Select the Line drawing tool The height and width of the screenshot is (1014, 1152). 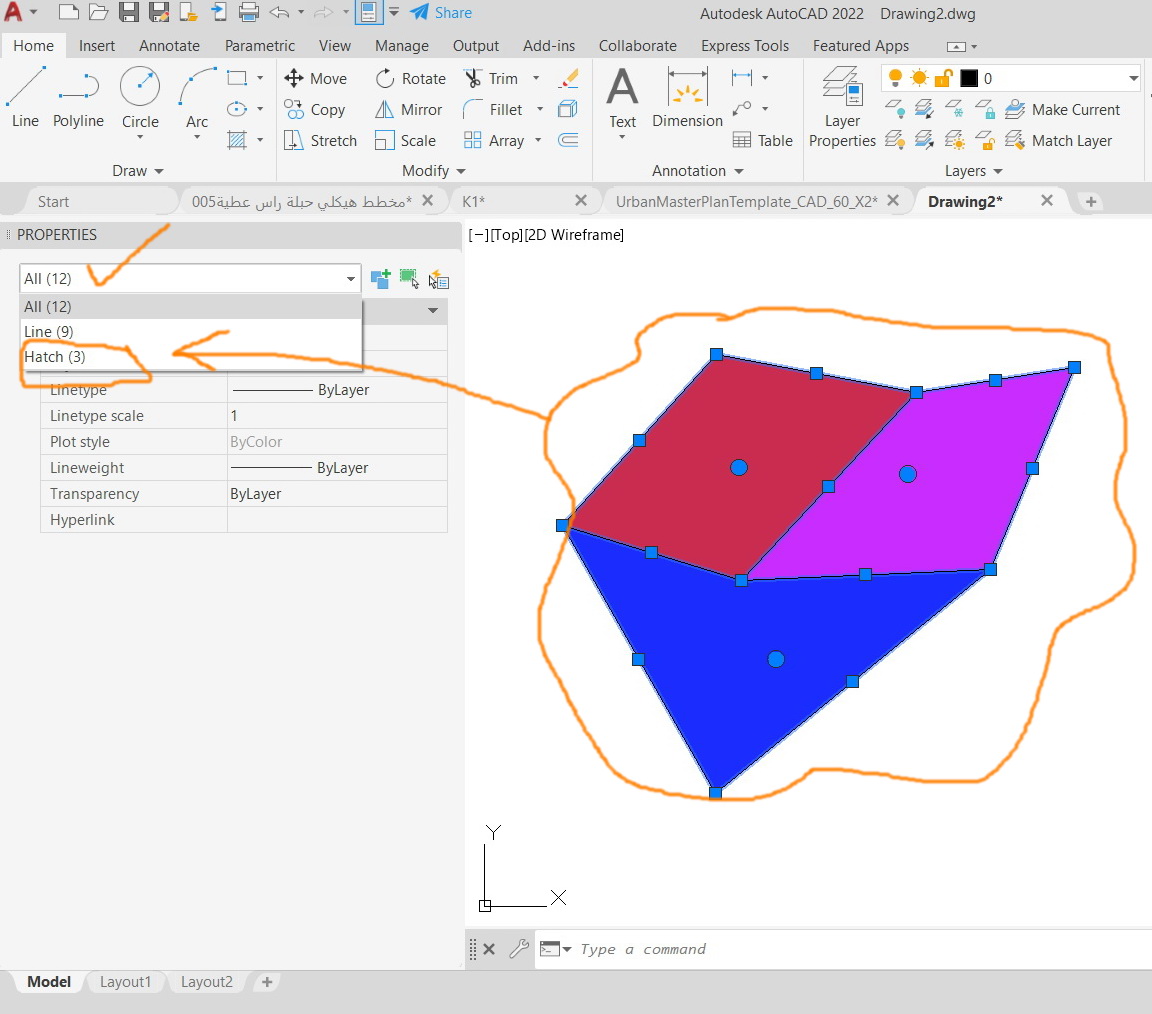[25, 98]
